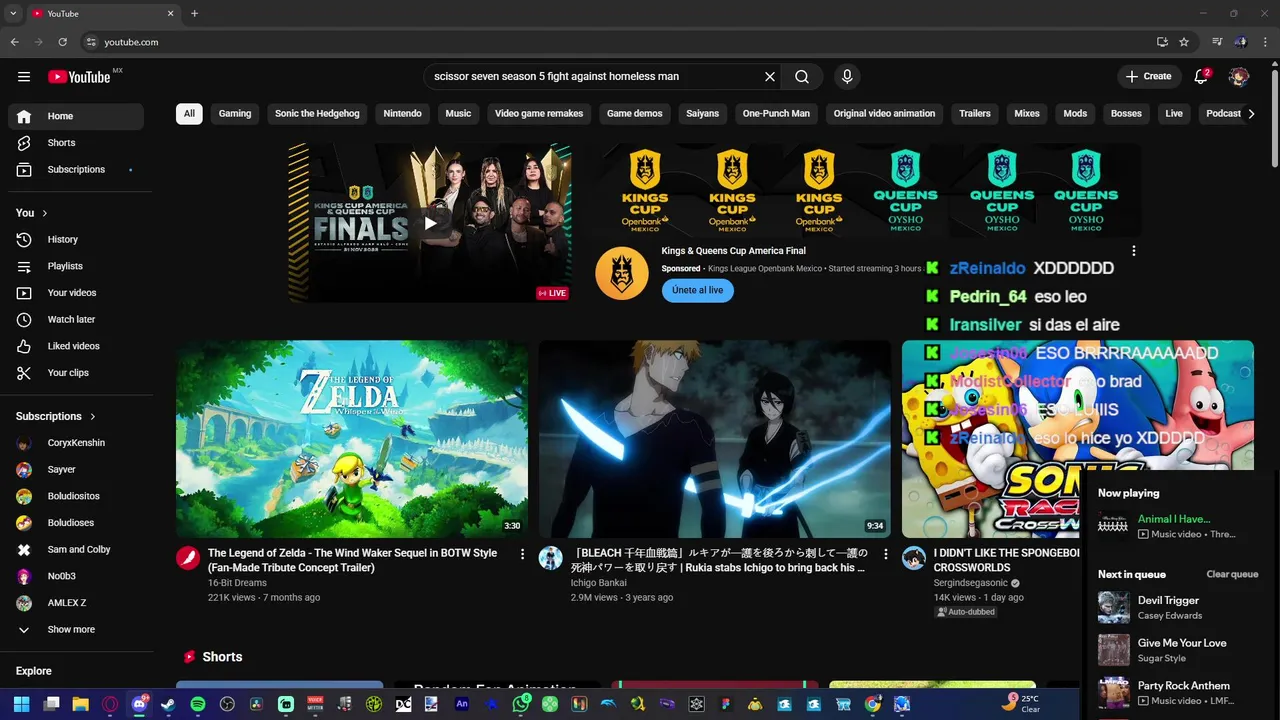1280x720 pixels.
Task: Expand Show more subscriptions
Action: pos(76,630)
